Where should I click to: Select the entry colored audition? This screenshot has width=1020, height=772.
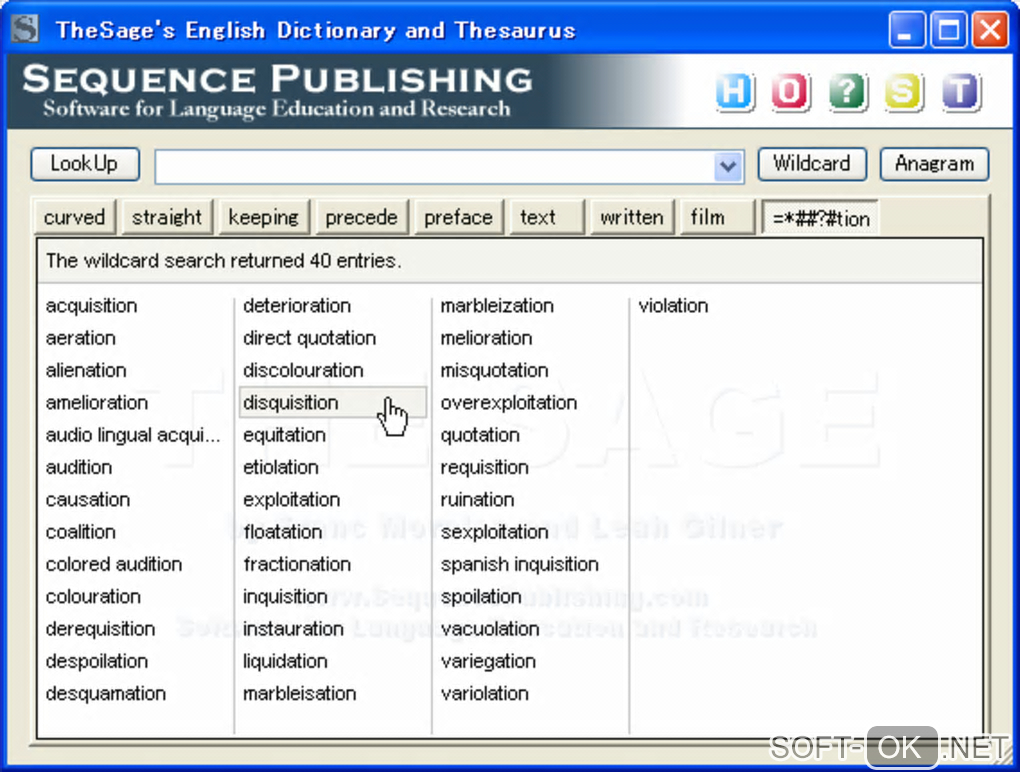tap(114, 564)
